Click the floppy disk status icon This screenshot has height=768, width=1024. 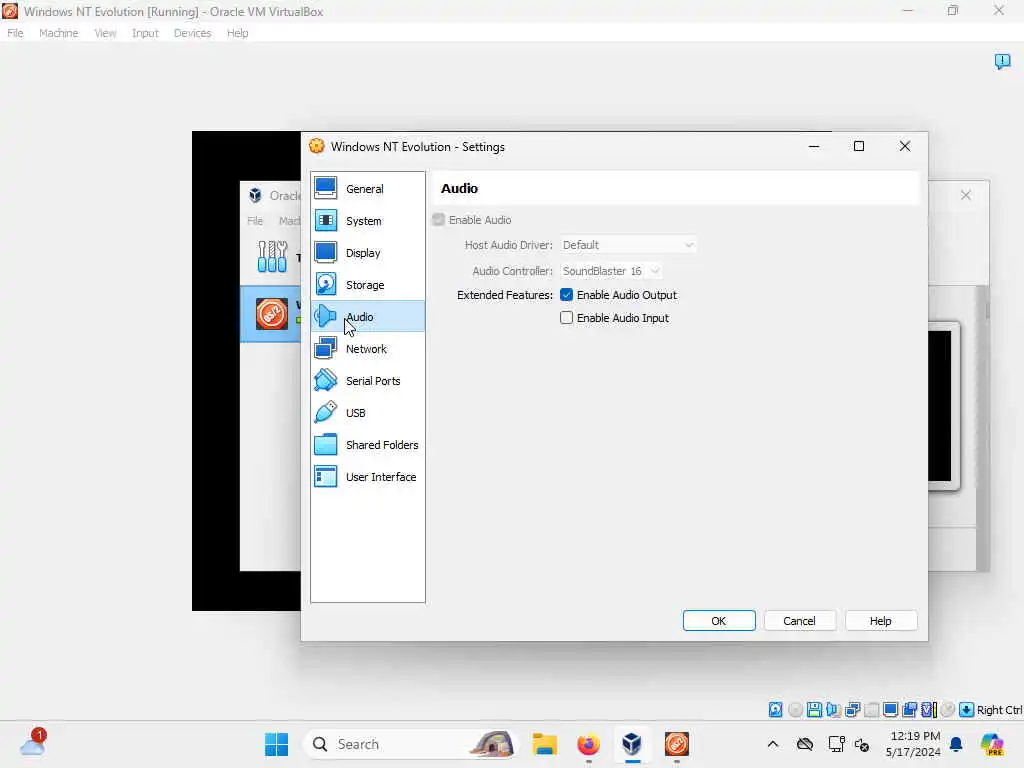[814, 710]
